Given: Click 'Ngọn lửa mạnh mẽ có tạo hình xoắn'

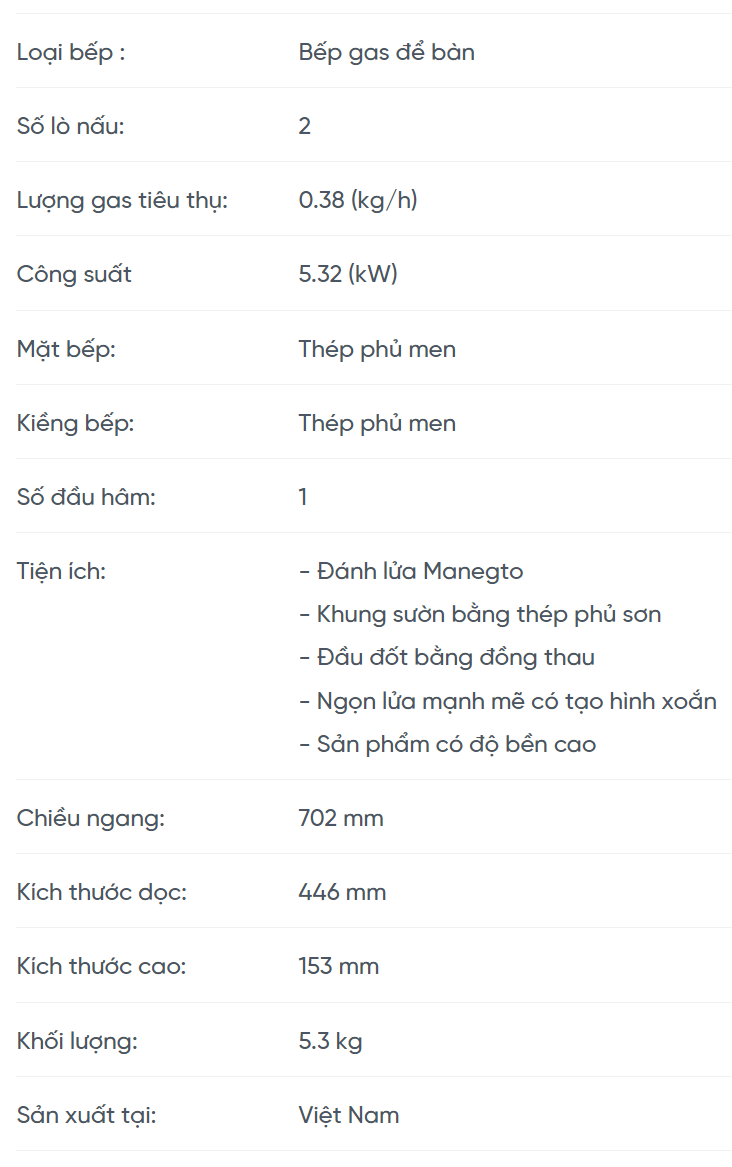Looking at the screenshot, I should [x=508, y=701].
